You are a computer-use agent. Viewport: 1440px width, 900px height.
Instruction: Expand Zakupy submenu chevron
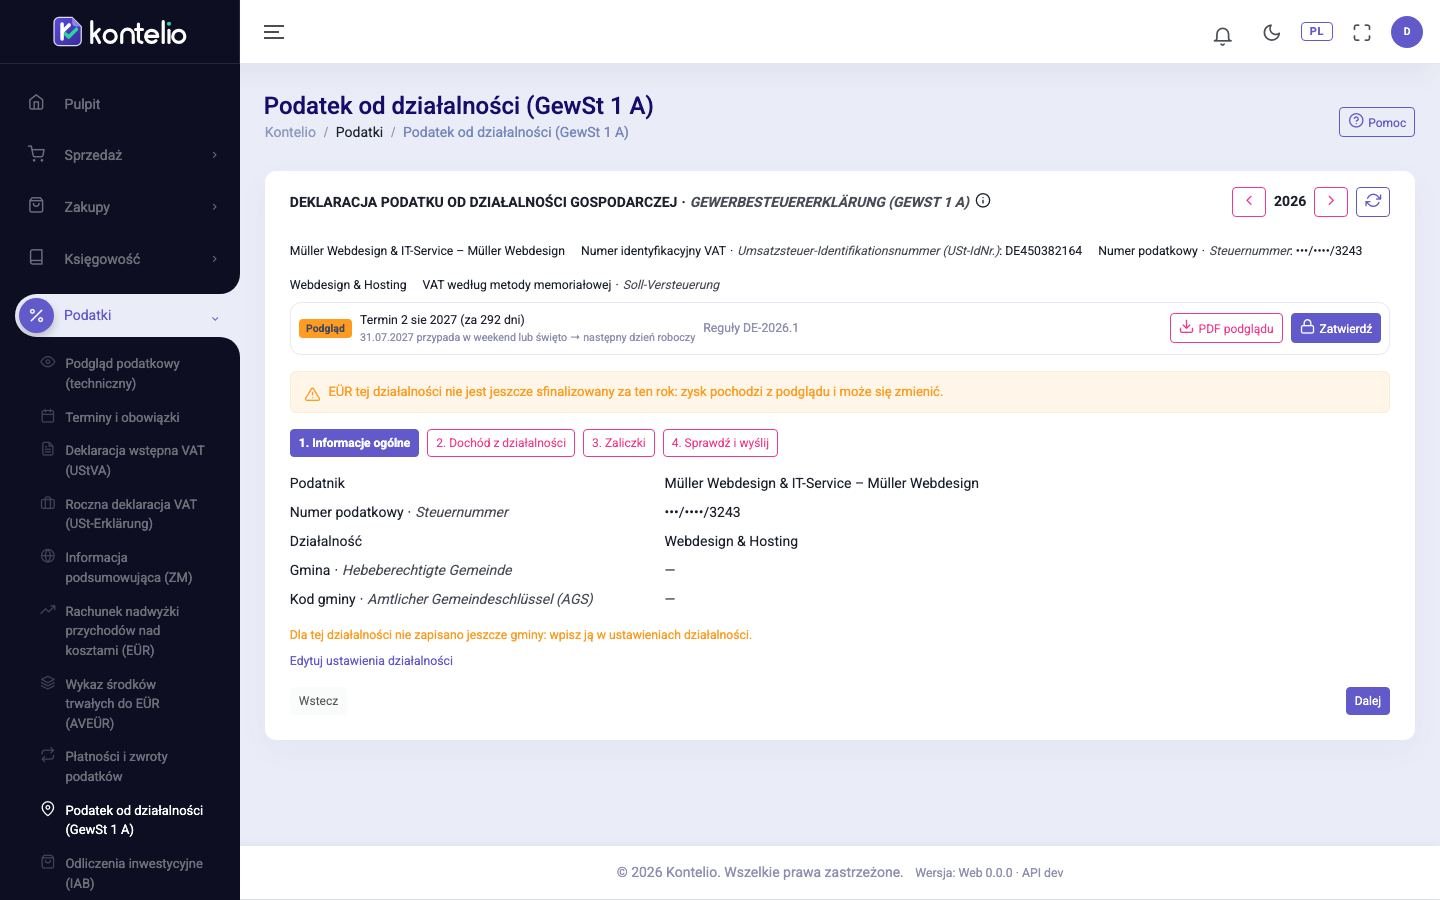pyautogui.click(x=214, y=207)
